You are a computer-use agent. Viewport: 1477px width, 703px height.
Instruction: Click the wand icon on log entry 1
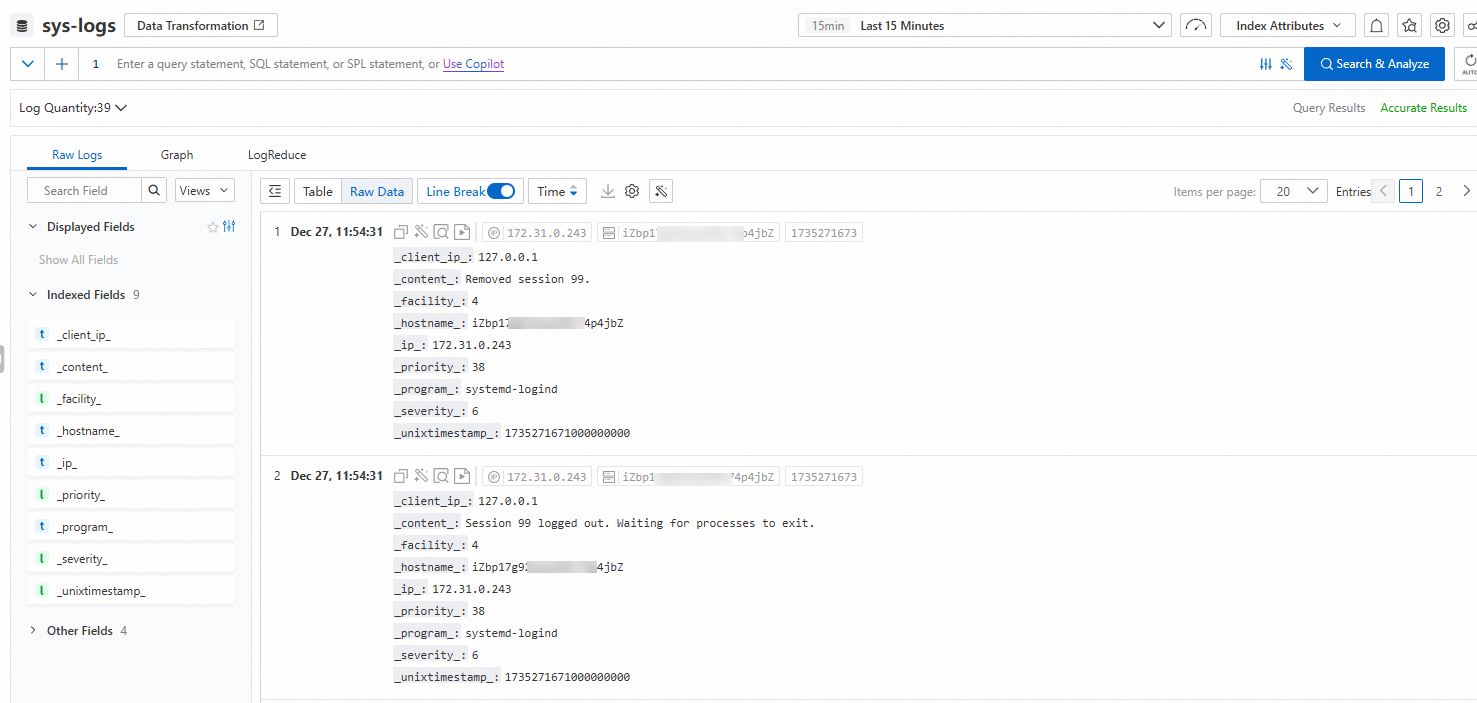pos(421,232)
